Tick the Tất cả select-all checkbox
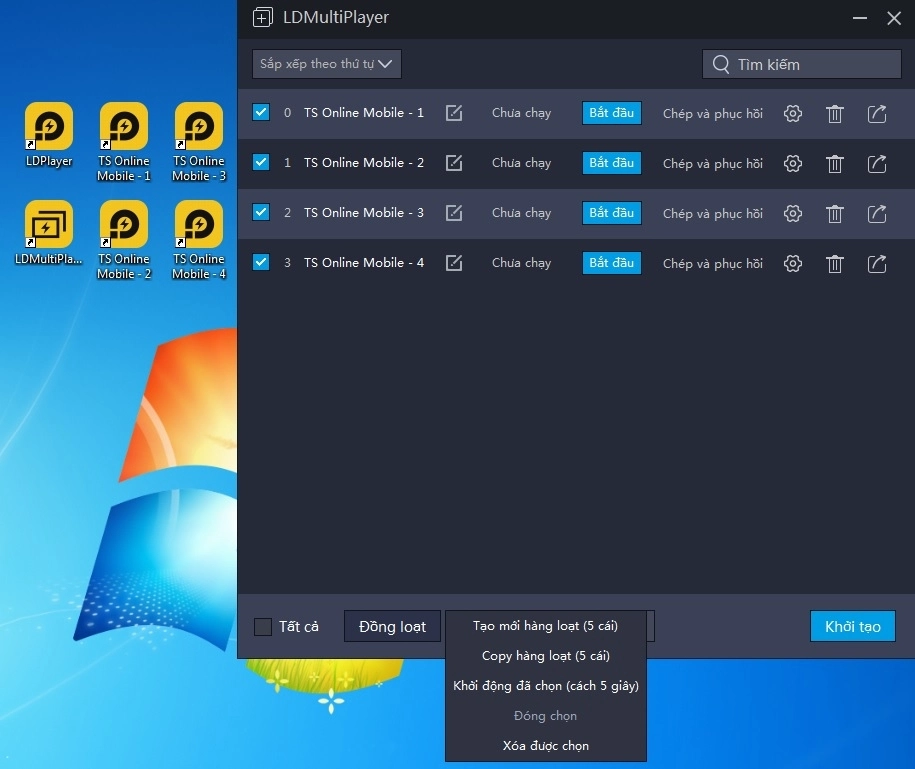This screenshot has height=769, width=915. pyautogui.click(x=263, y=627)
